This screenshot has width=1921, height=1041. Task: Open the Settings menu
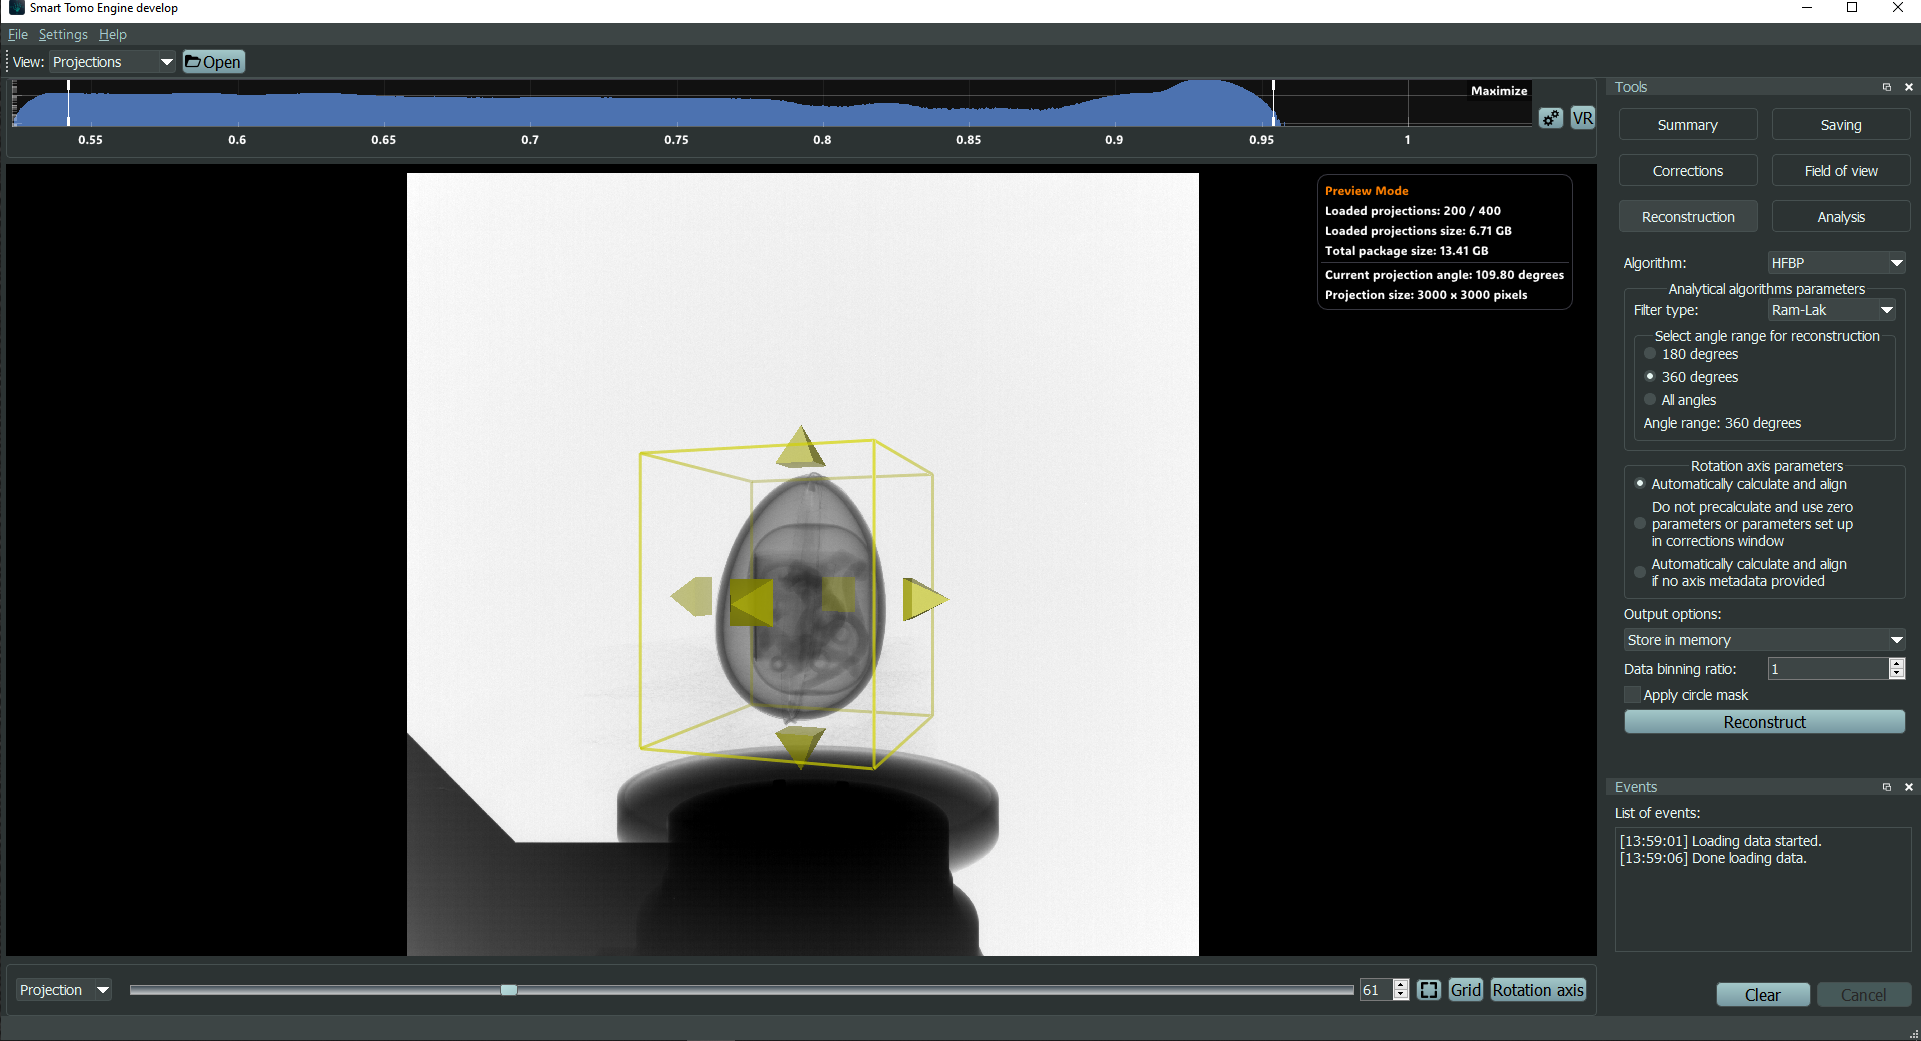[63, 34]
